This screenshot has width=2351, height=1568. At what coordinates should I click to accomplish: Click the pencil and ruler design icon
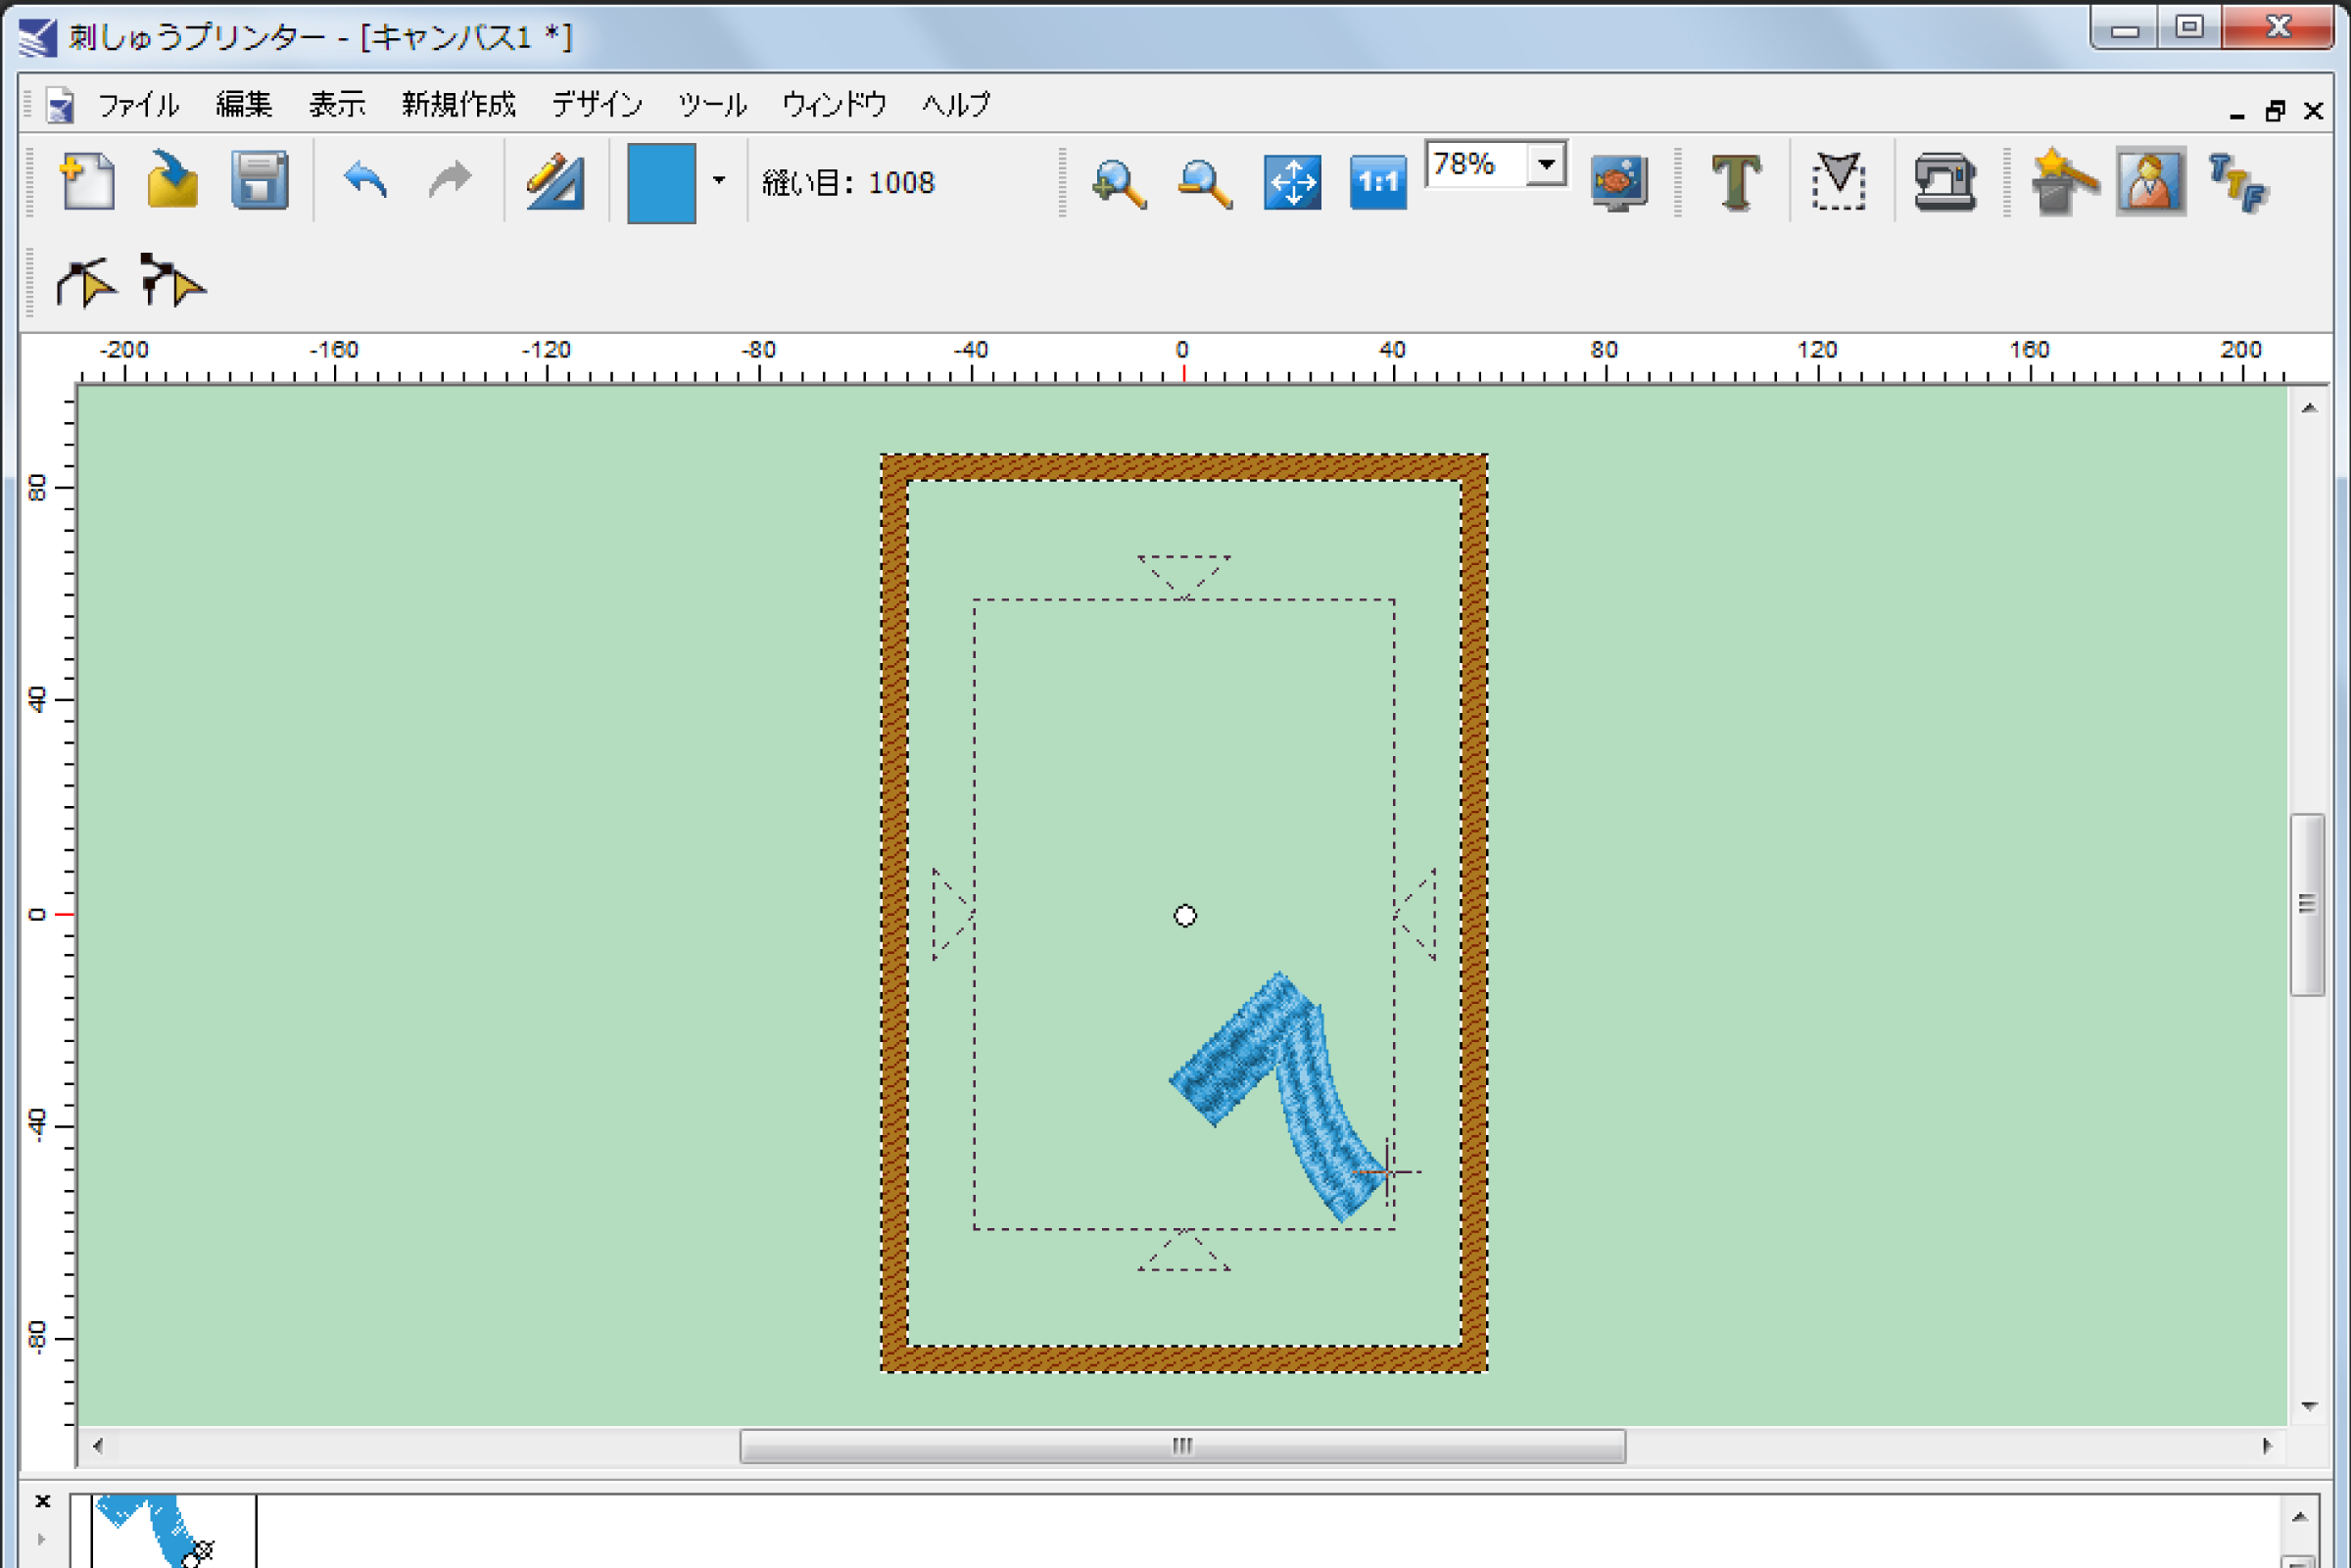[554, 182]
